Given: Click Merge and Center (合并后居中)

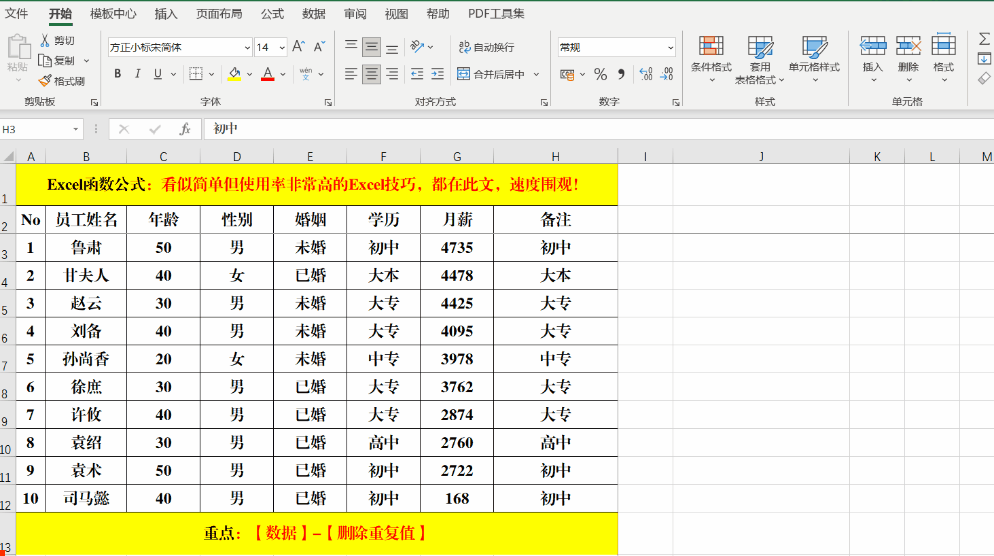Looking at the screenshot, I should [x=491, y=74].
